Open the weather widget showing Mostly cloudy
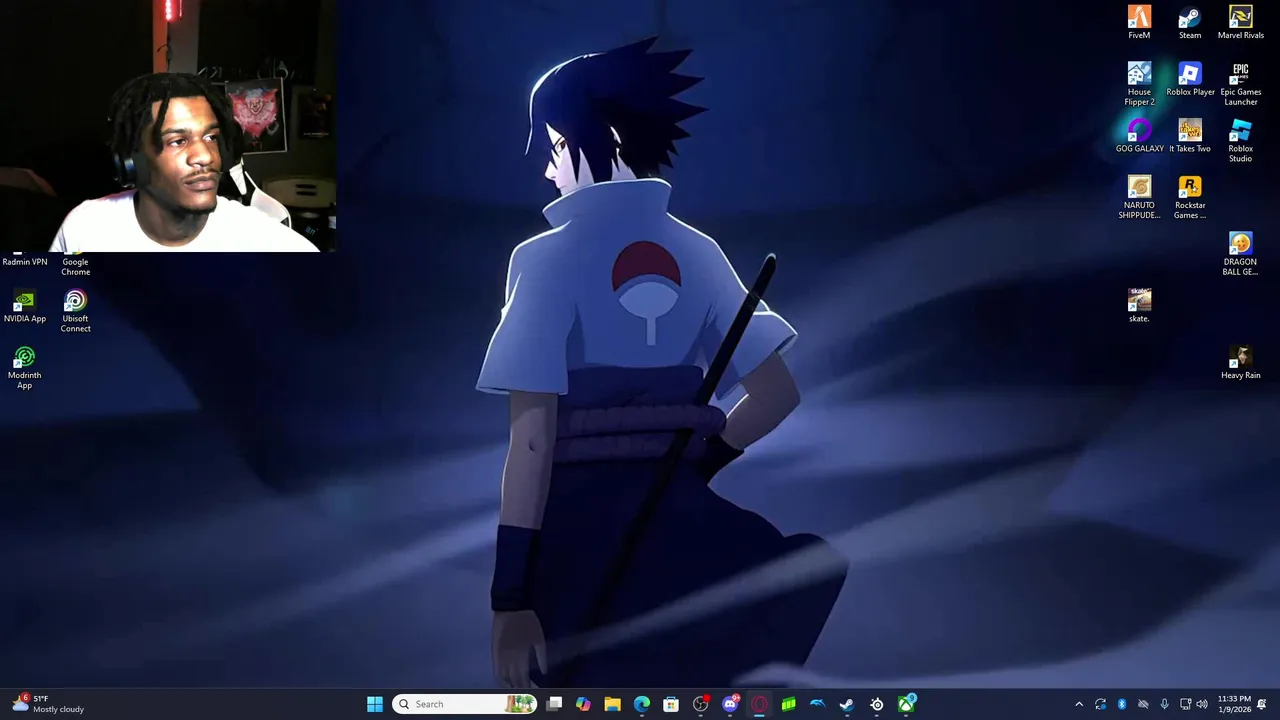This screenshot has width=1280, height=720. tap(48, 704)
